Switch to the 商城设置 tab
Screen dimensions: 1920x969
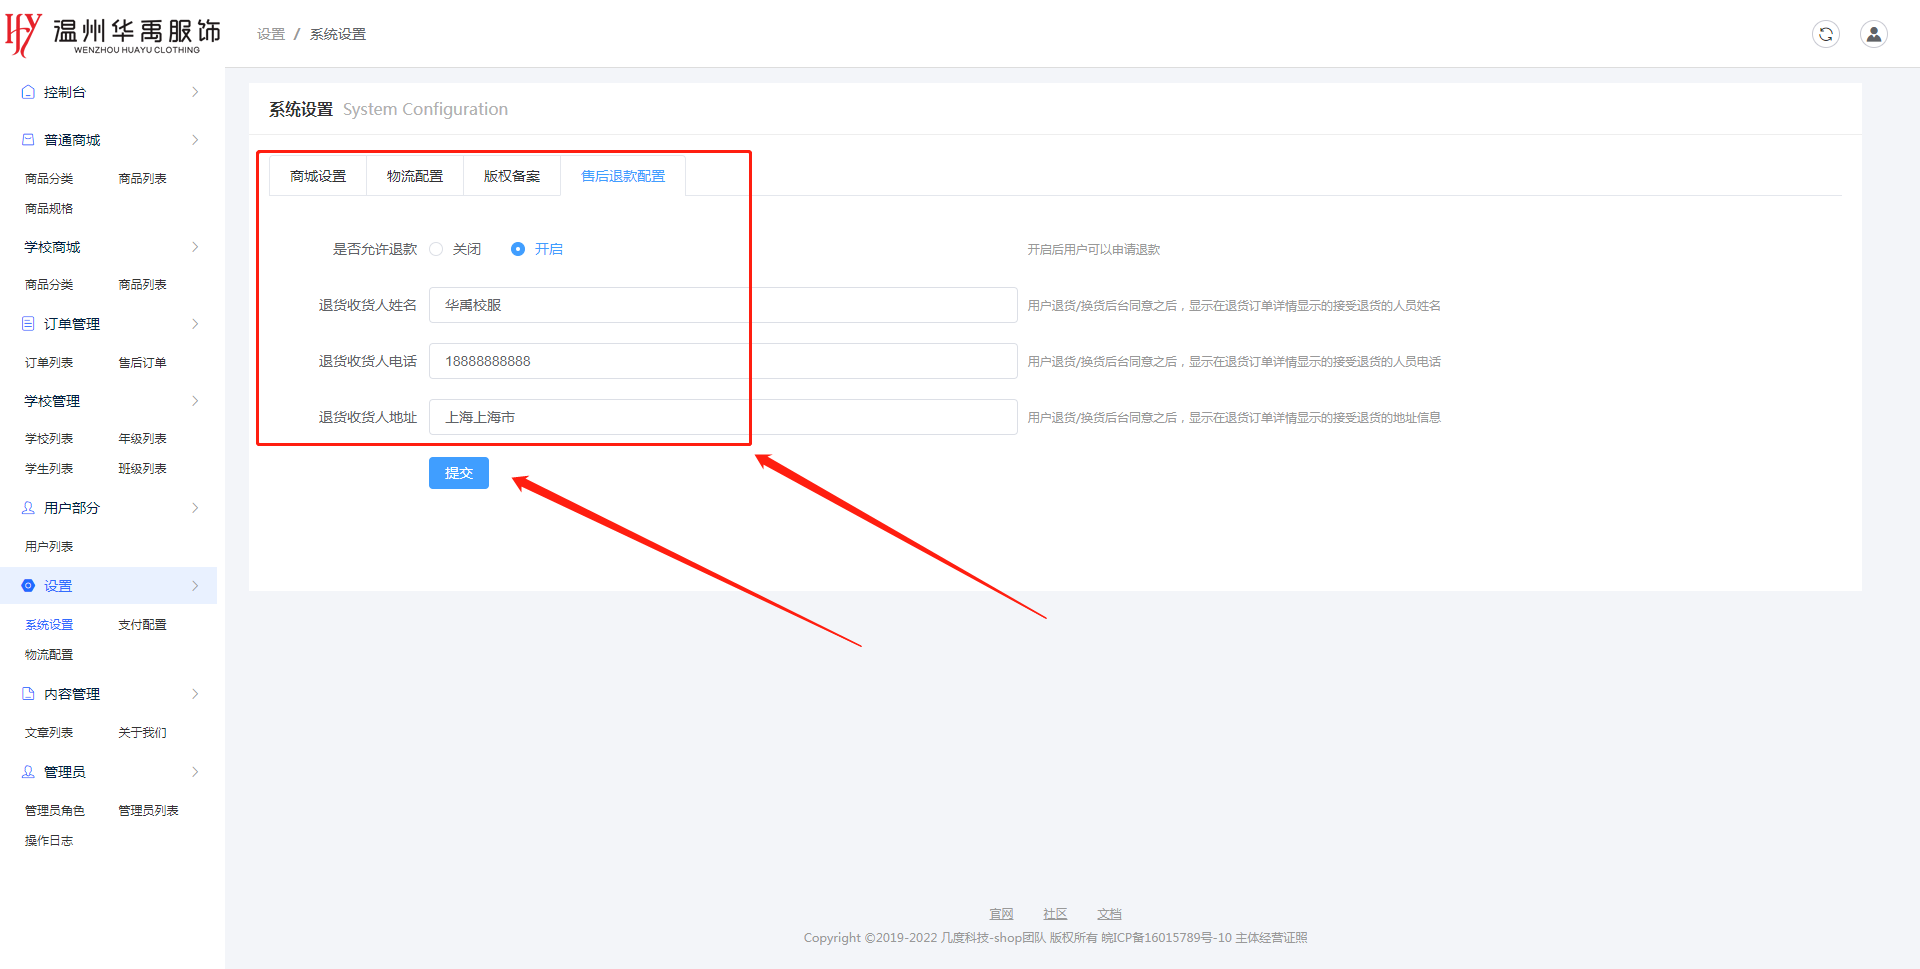(318, 176)
